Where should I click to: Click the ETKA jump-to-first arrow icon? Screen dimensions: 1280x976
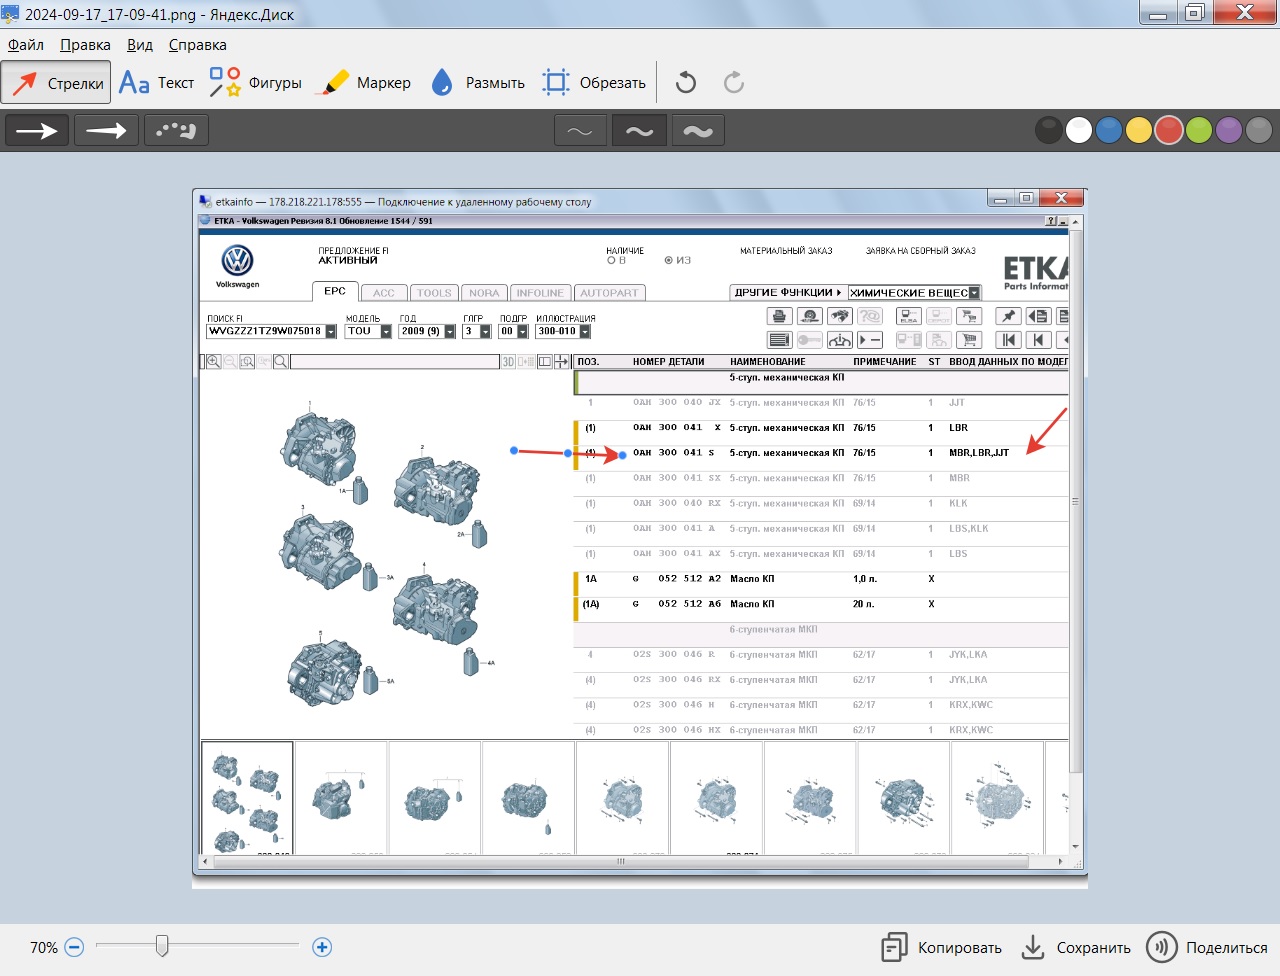1008,340
